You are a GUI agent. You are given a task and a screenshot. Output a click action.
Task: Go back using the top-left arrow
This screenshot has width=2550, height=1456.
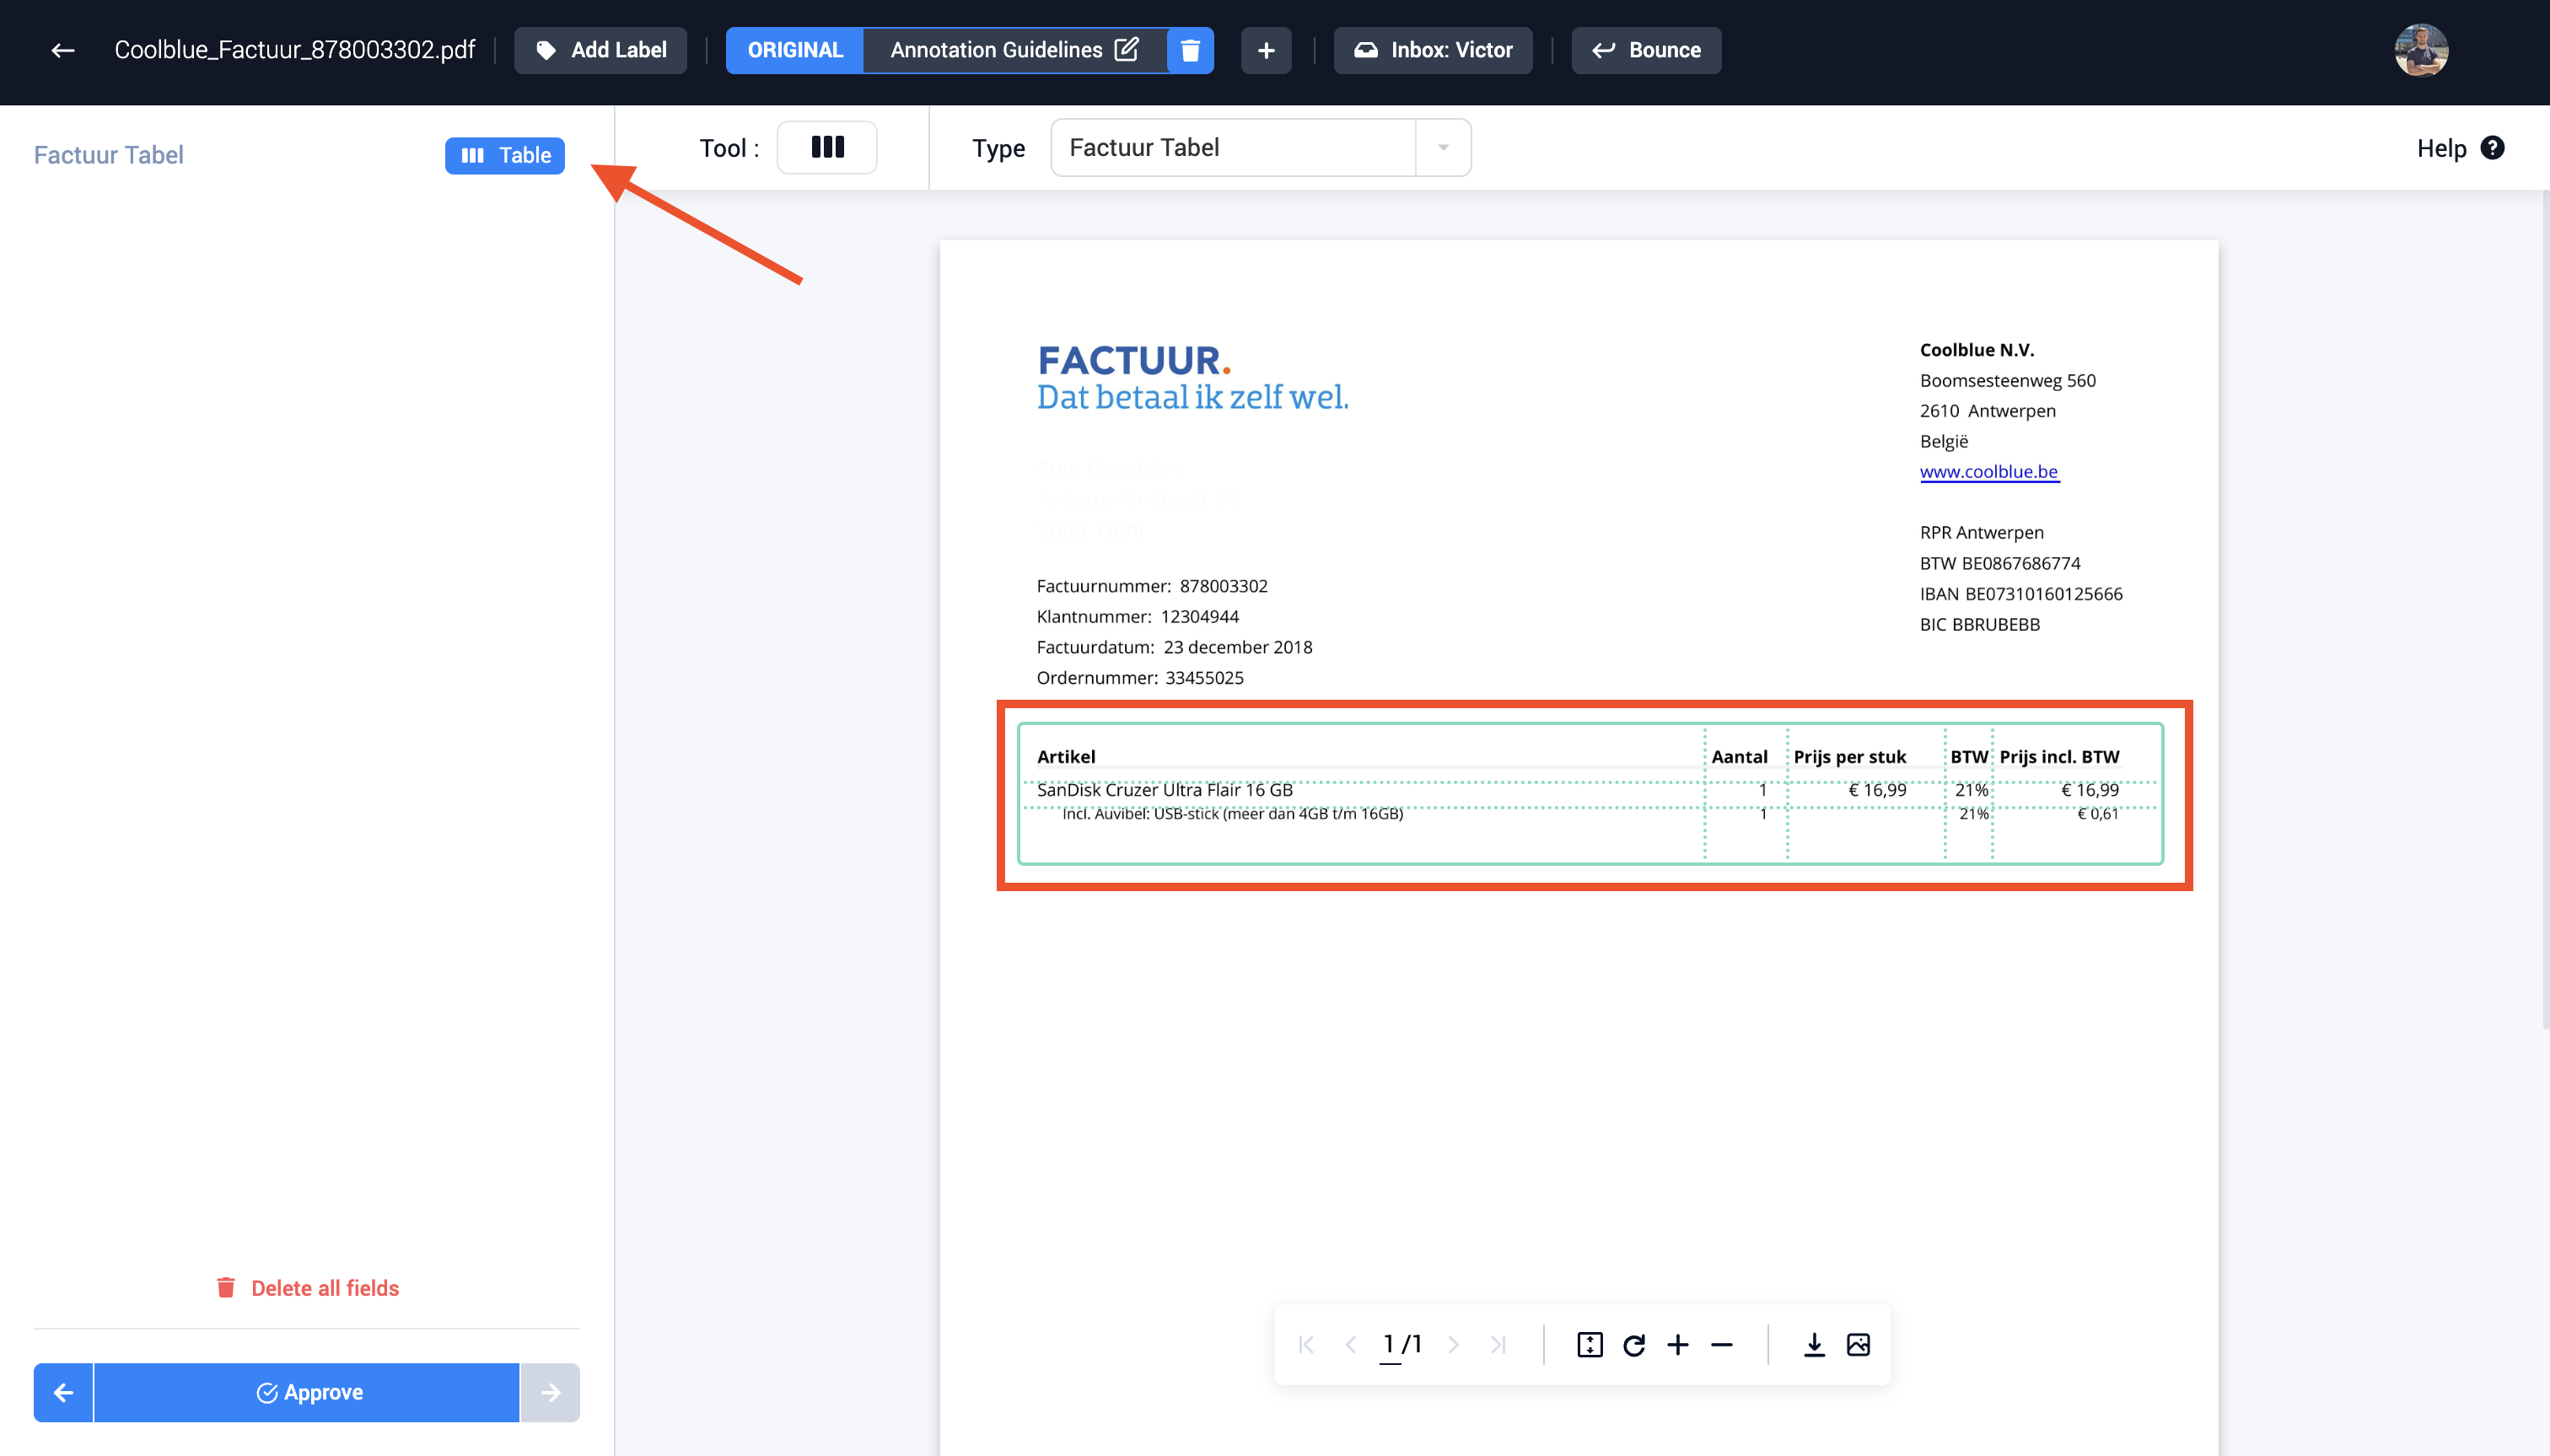[x=63, y=50]
